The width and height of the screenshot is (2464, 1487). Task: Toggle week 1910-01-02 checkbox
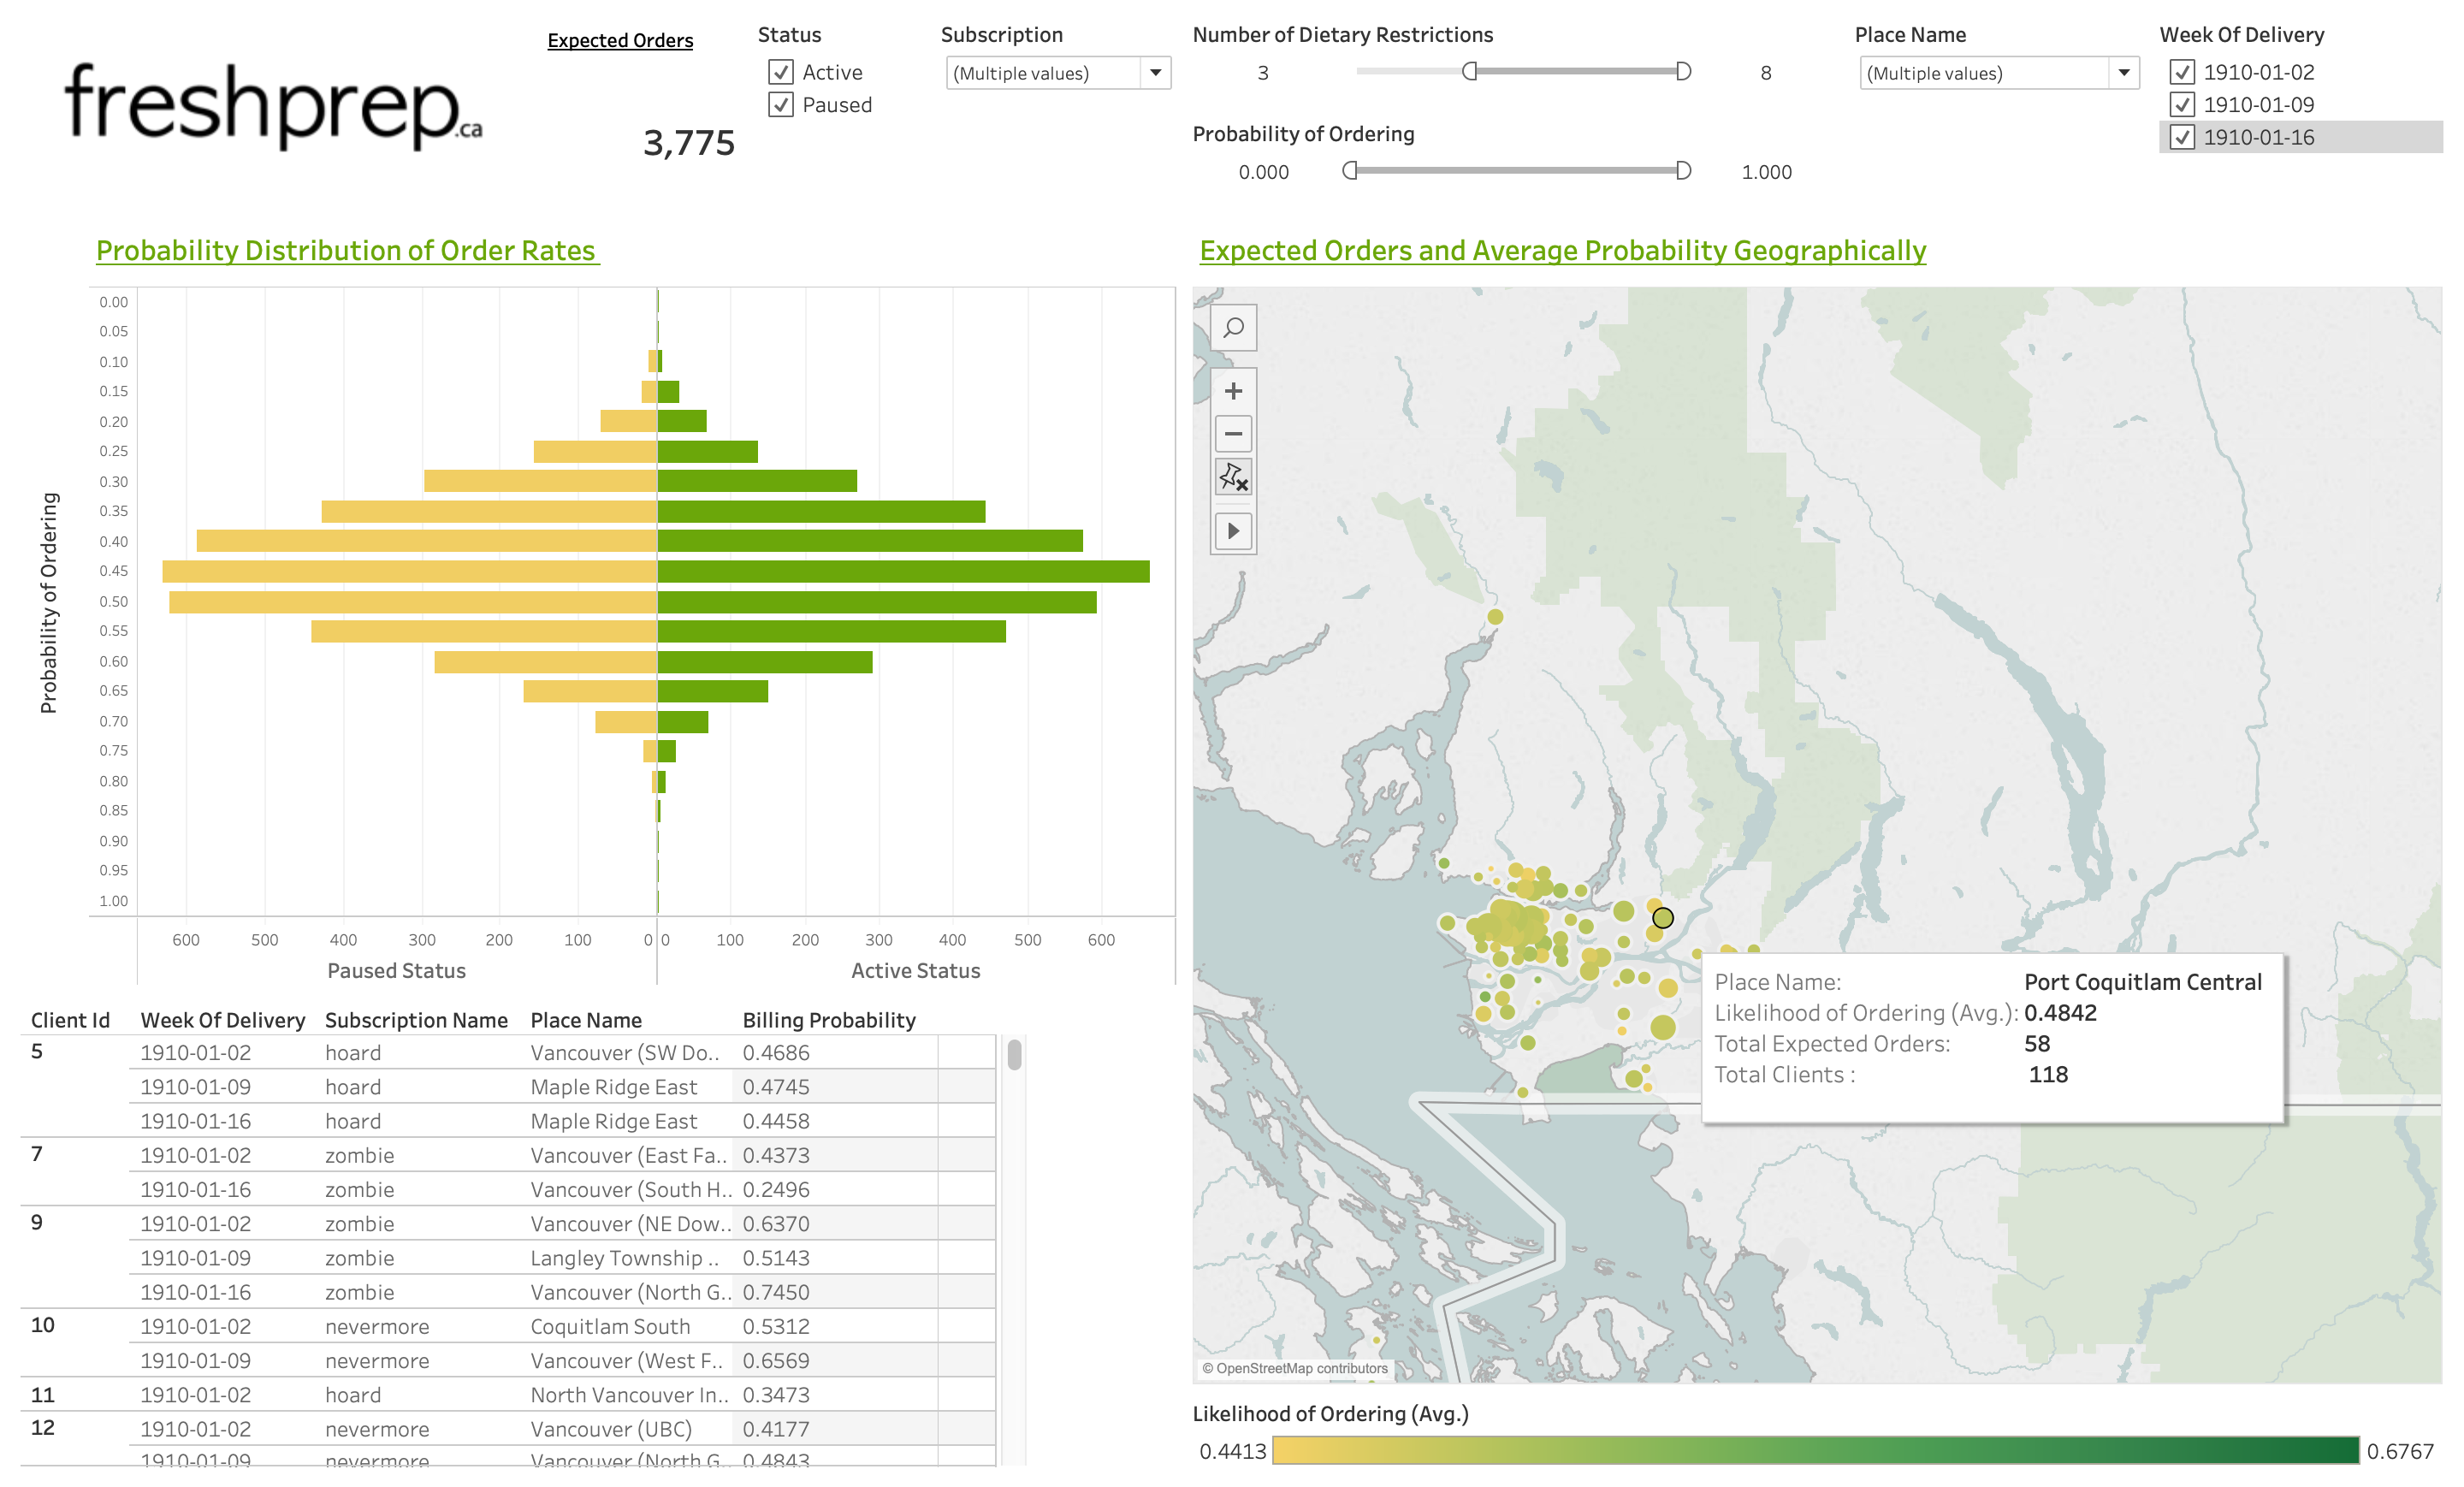[x=2182, y=72]
